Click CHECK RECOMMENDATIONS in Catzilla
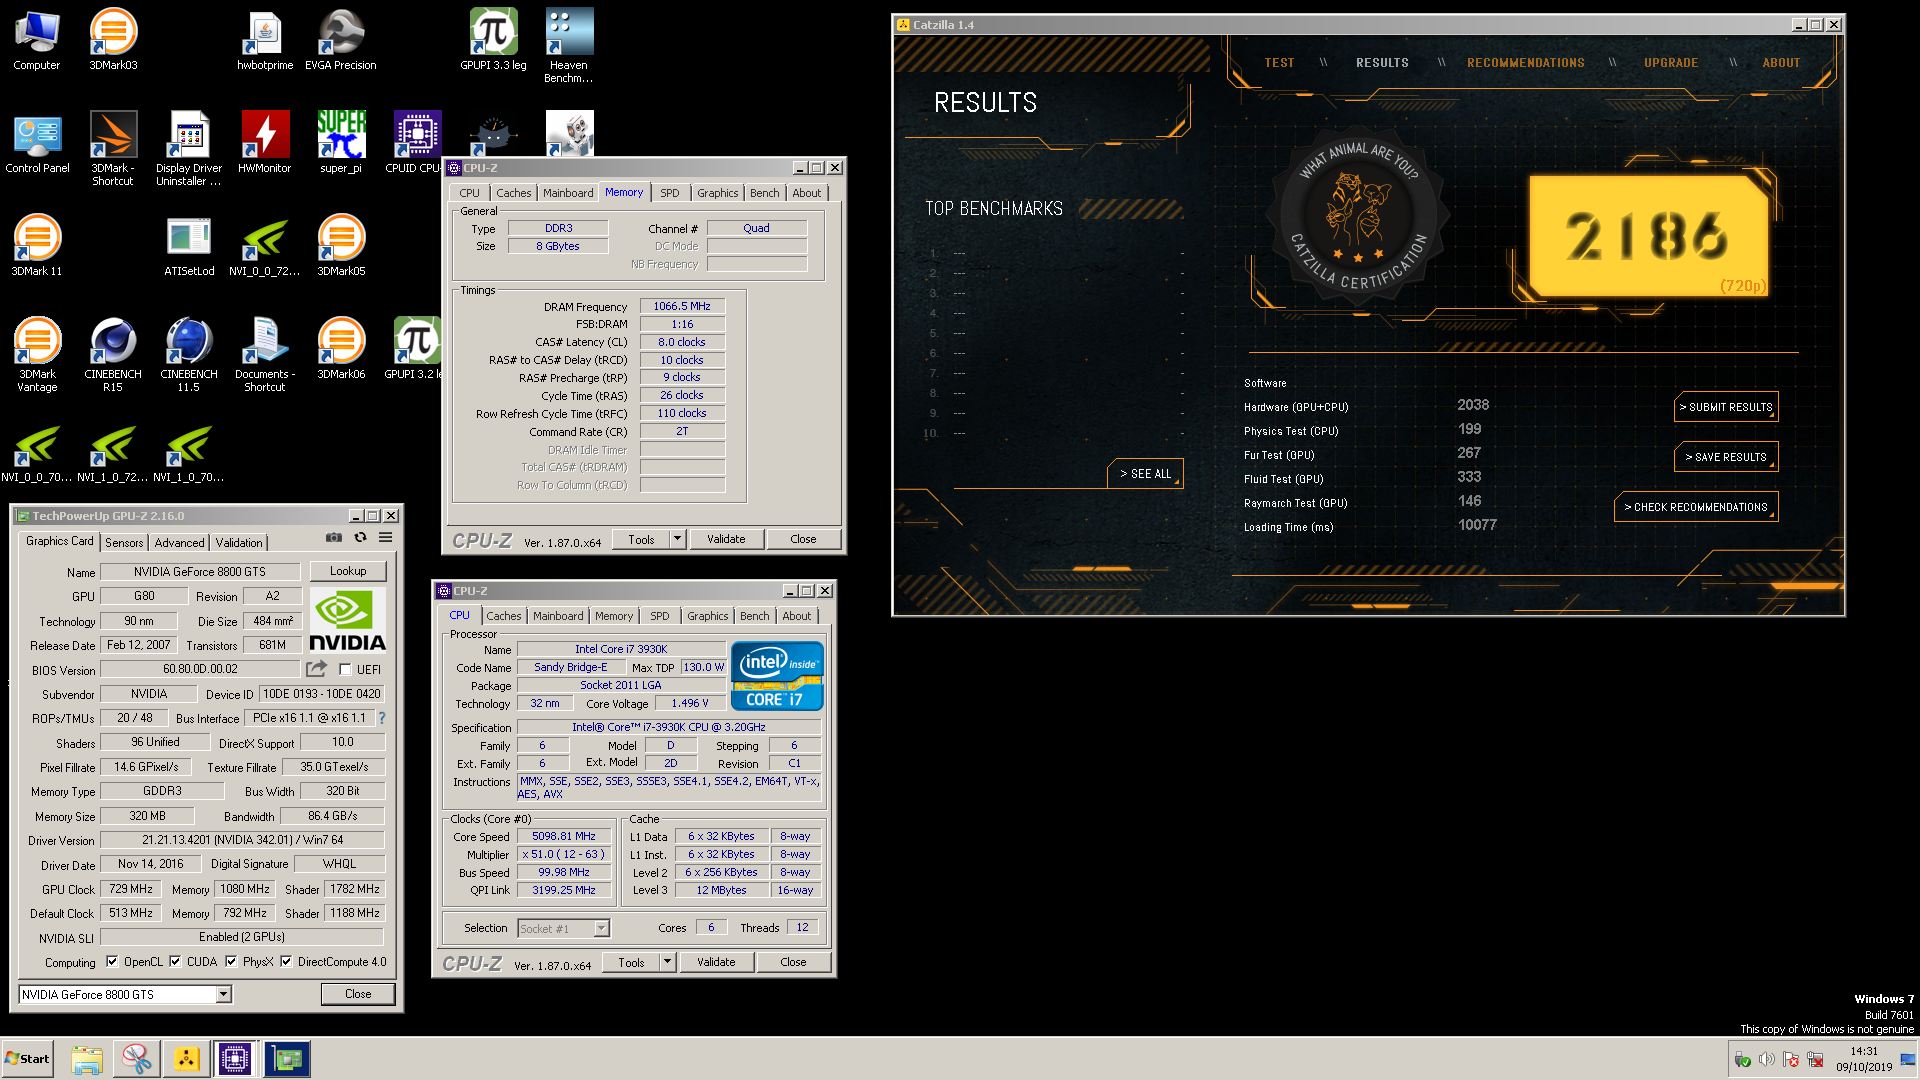This screenshot has width=1920, height=1080. pyautogui.click(x=1696, y=507)
